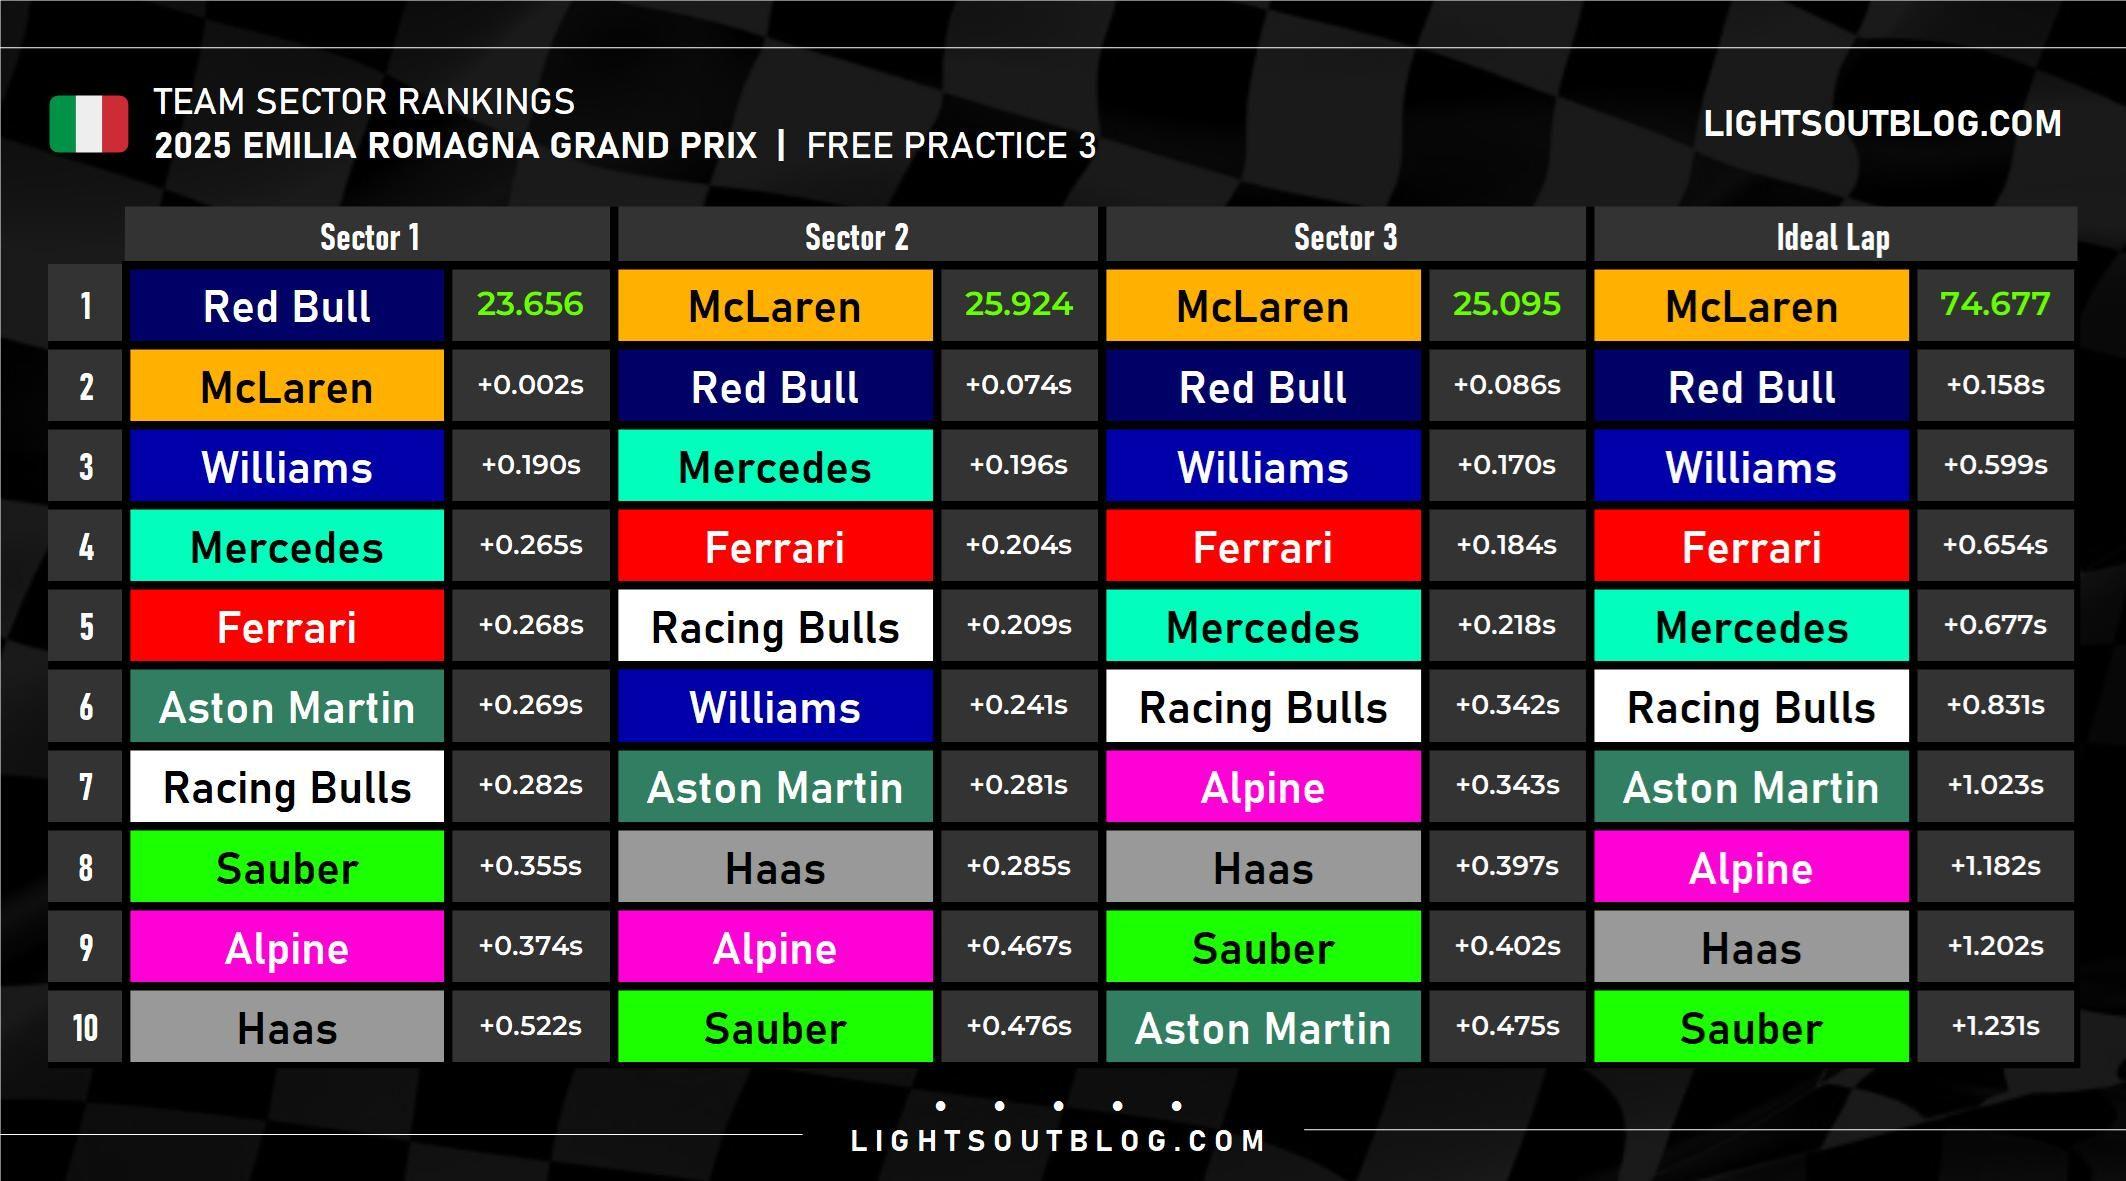
Task: Click the +0.002s McLaren Sector 1 gap
Action: pos(530,385)
